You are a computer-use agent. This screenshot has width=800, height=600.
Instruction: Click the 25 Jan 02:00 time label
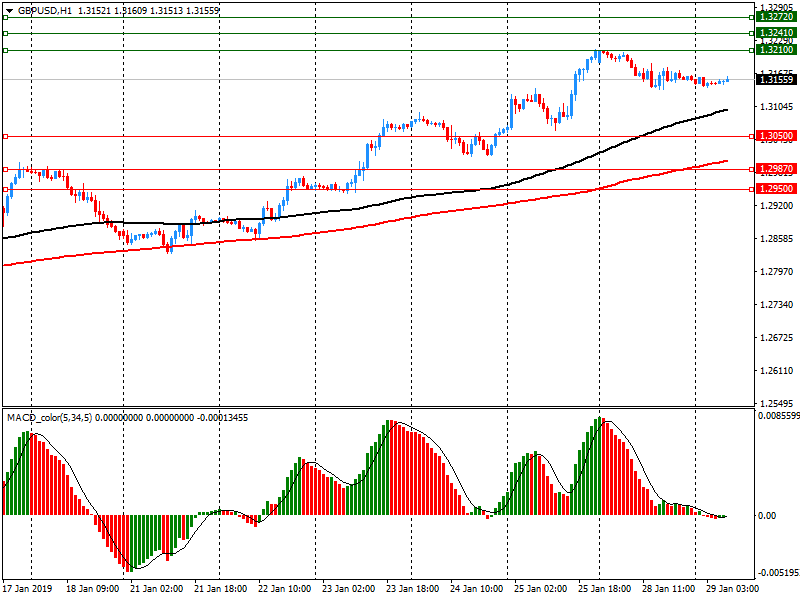click(540, 588)
